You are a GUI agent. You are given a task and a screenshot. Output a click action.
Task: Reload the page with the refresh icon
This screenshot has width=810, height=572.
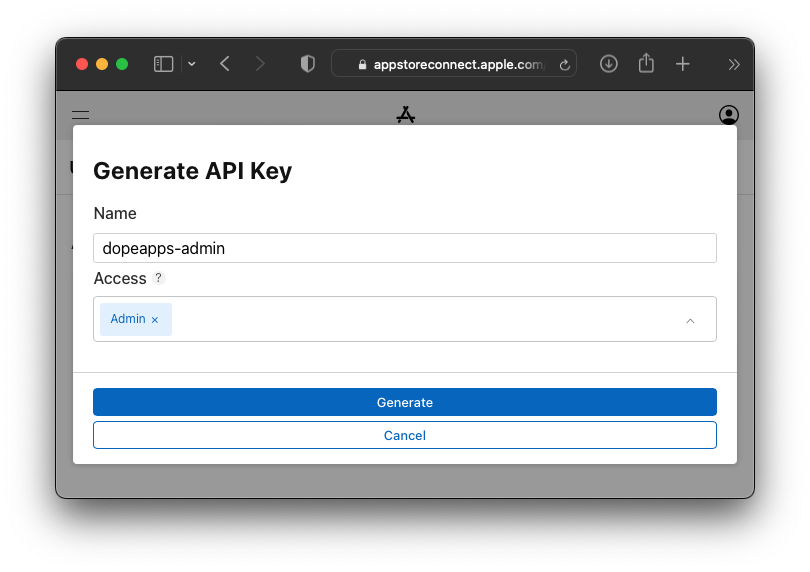click(565, 65)
